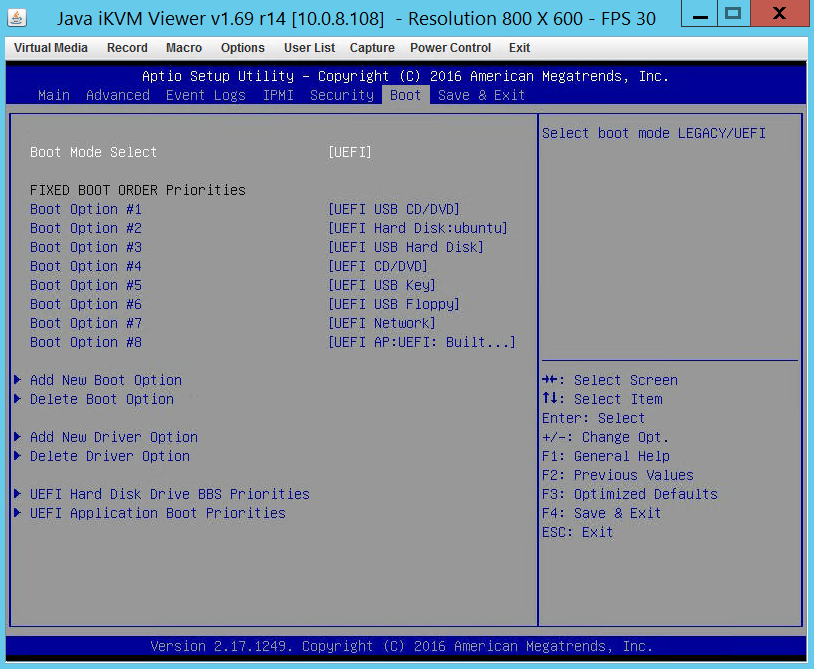
Task: Click the arrow beside Add New Driver Option
Action: (x=18, y=437)
